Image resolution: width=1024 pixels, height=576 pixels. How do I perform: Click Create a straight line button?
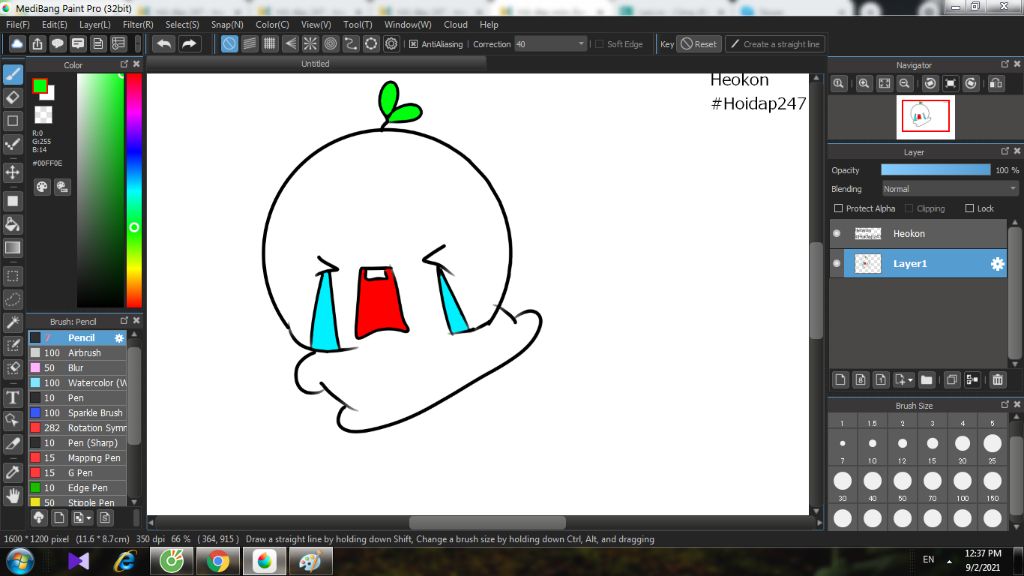[x=775, y=44]
